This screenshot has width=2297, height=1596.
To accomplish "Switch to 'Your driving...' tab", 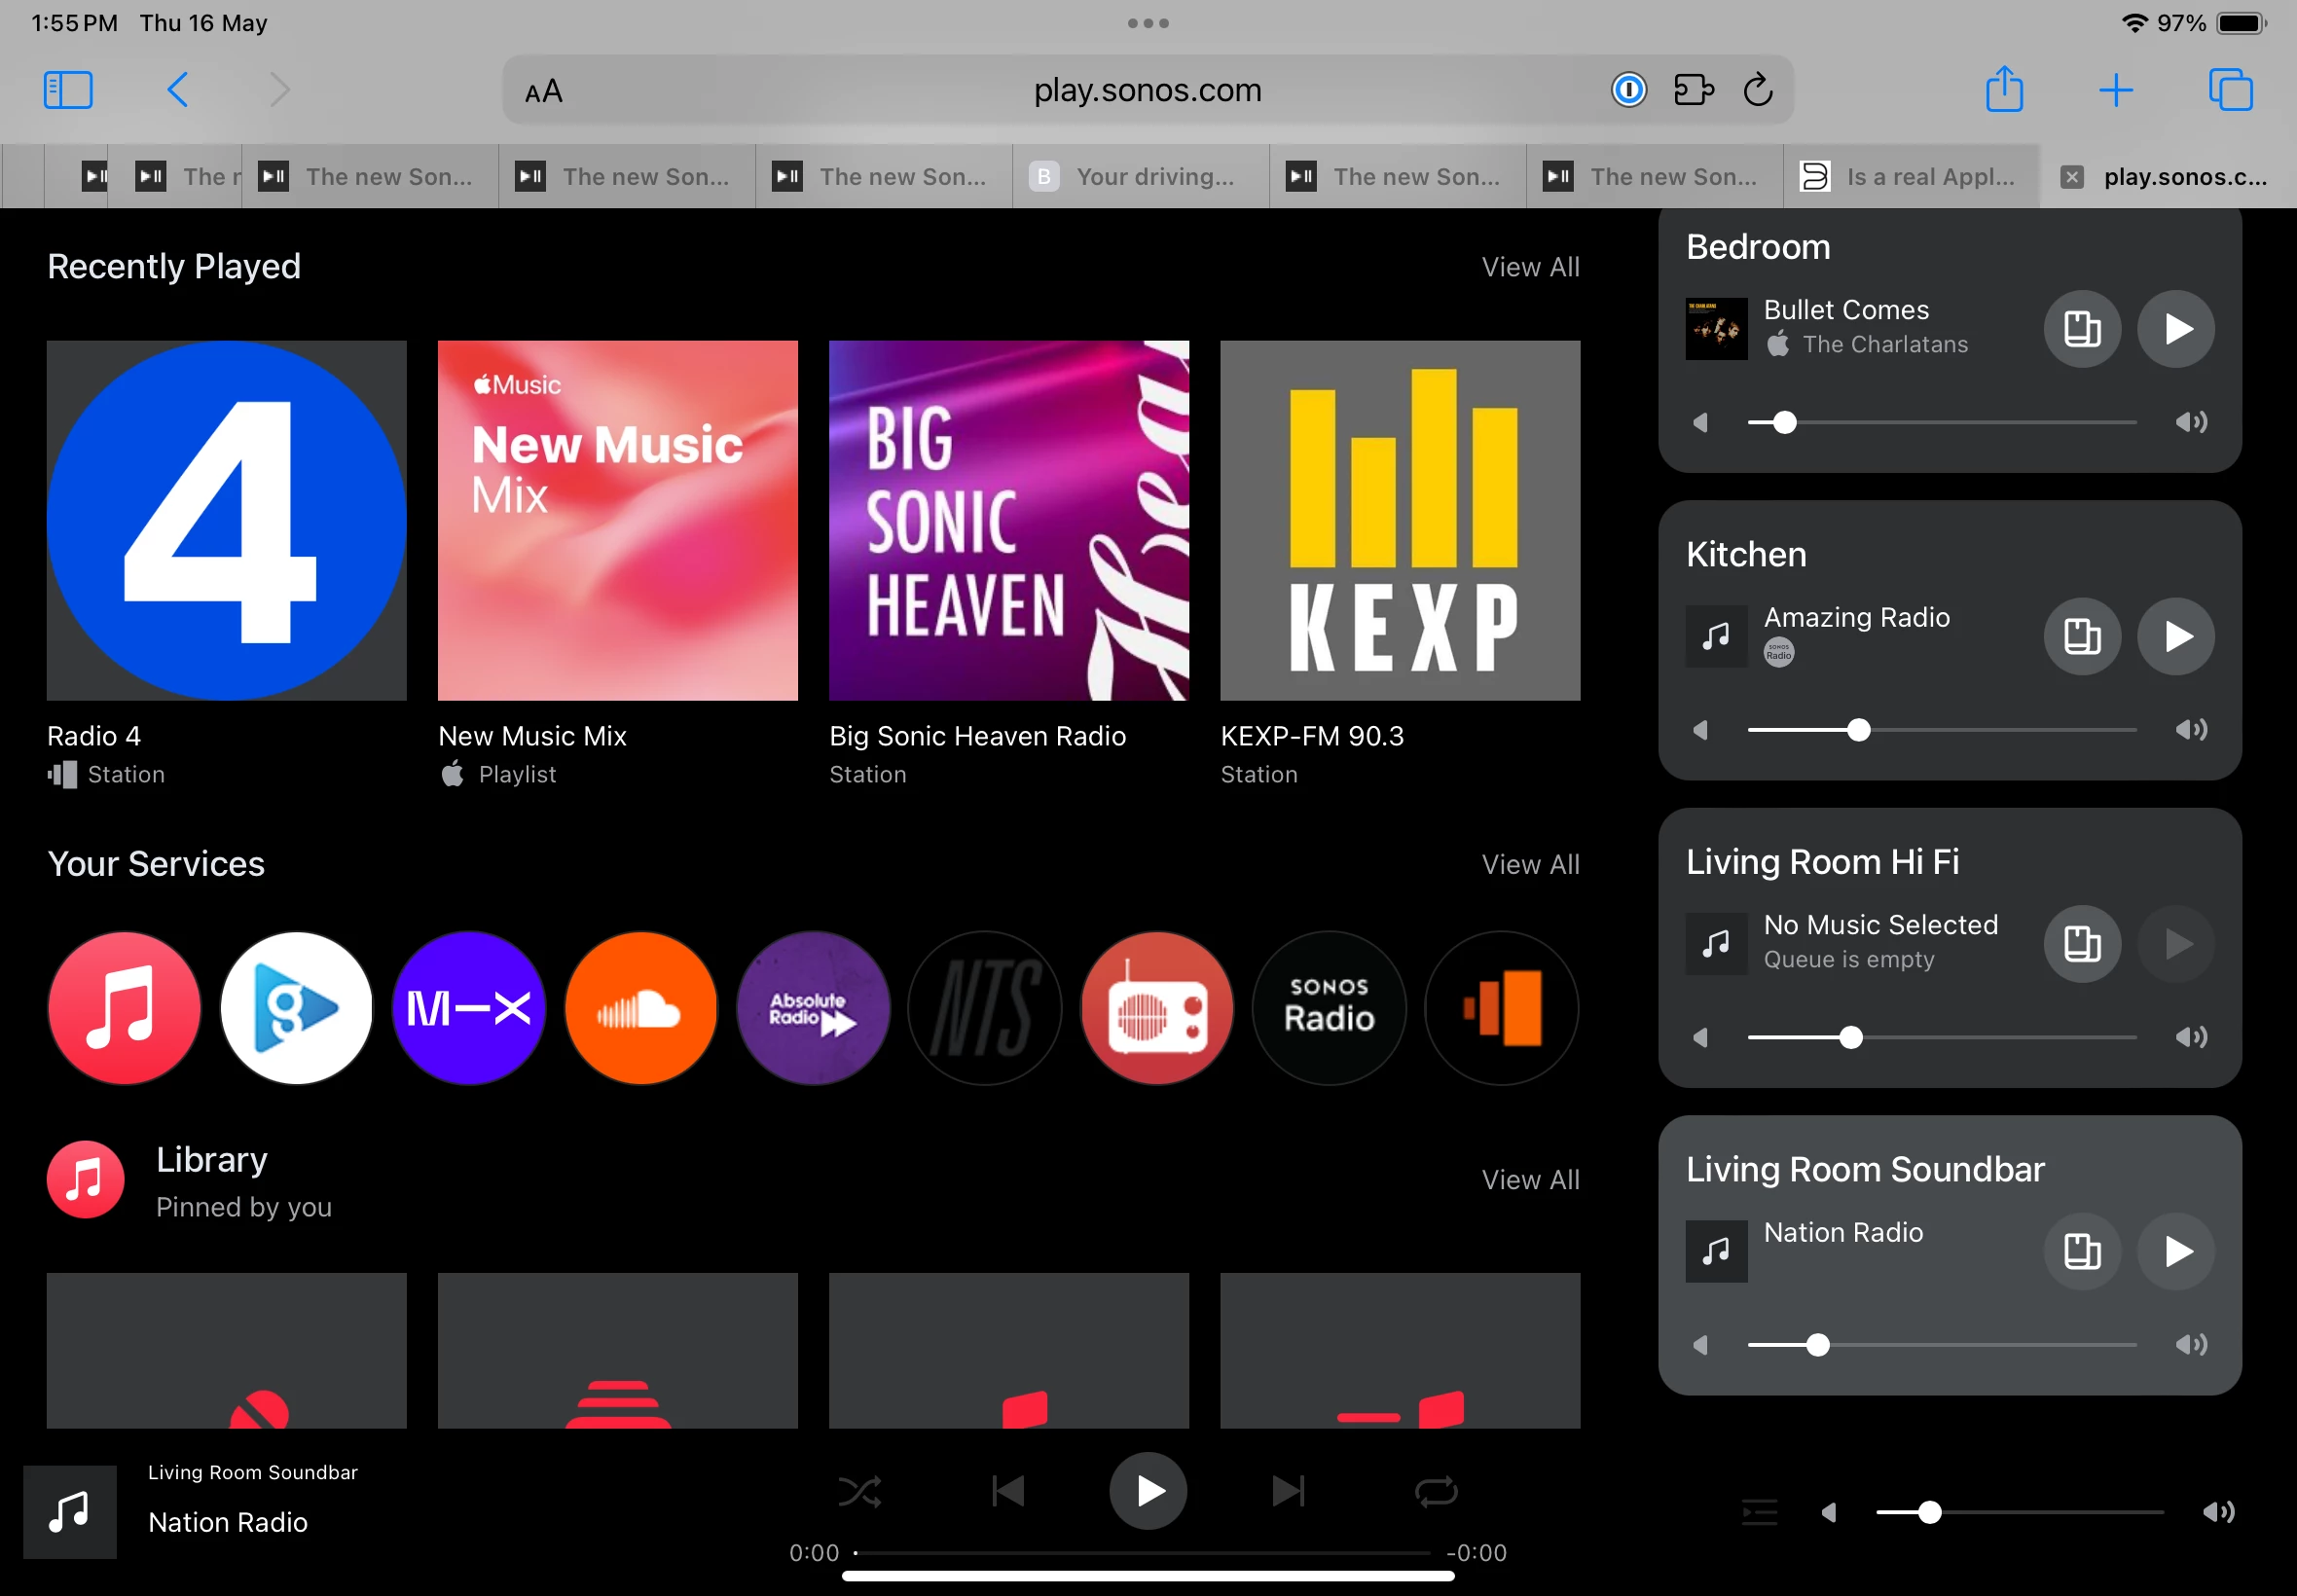I will pos(1141,177).
